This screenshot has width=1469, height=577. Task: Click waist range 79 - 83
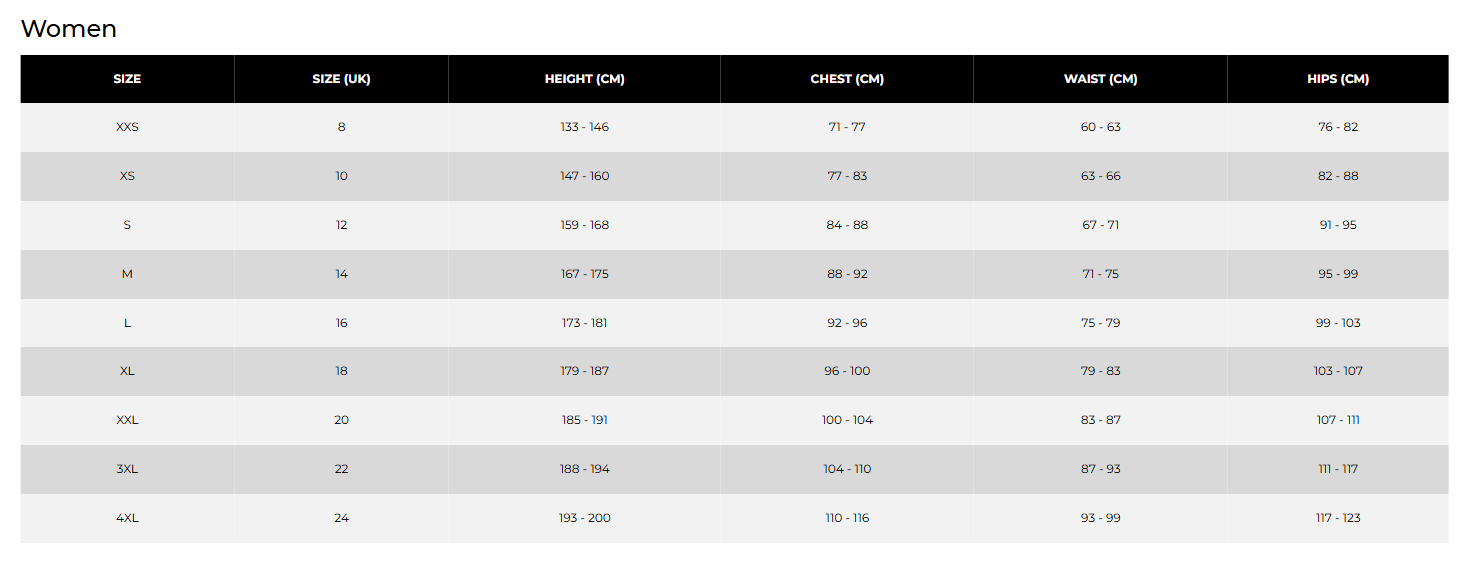coord(1100,371)
